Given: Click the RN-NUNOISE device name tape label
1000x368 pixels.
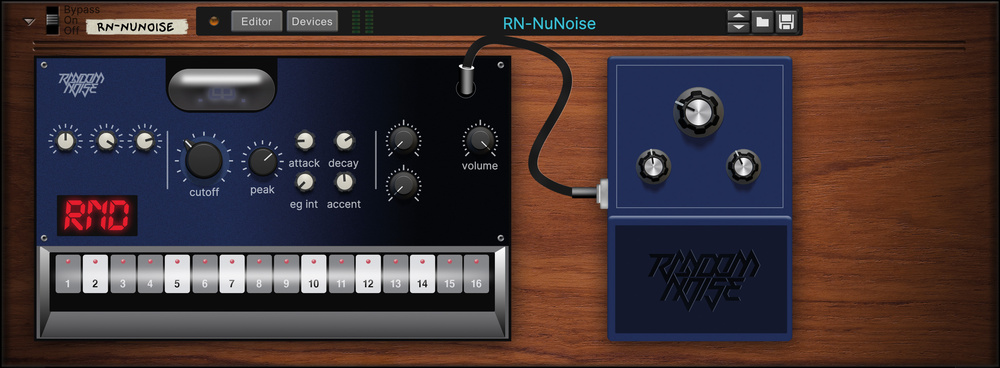Looking at the screenshot, I should tap(136, 27).
